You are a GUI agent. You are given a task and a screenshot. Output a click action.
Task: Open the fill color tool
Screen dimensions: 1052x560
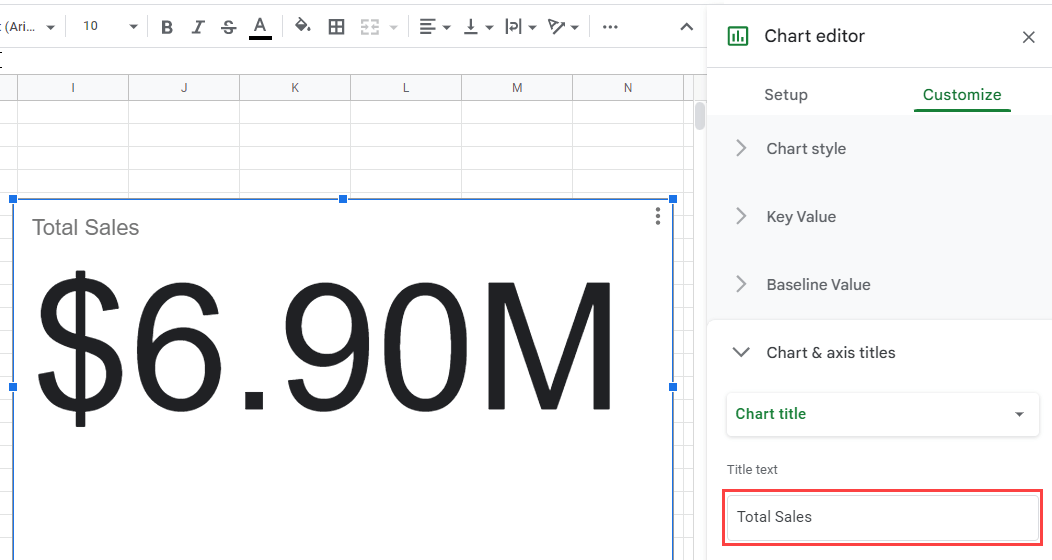(x=303, y=26)
